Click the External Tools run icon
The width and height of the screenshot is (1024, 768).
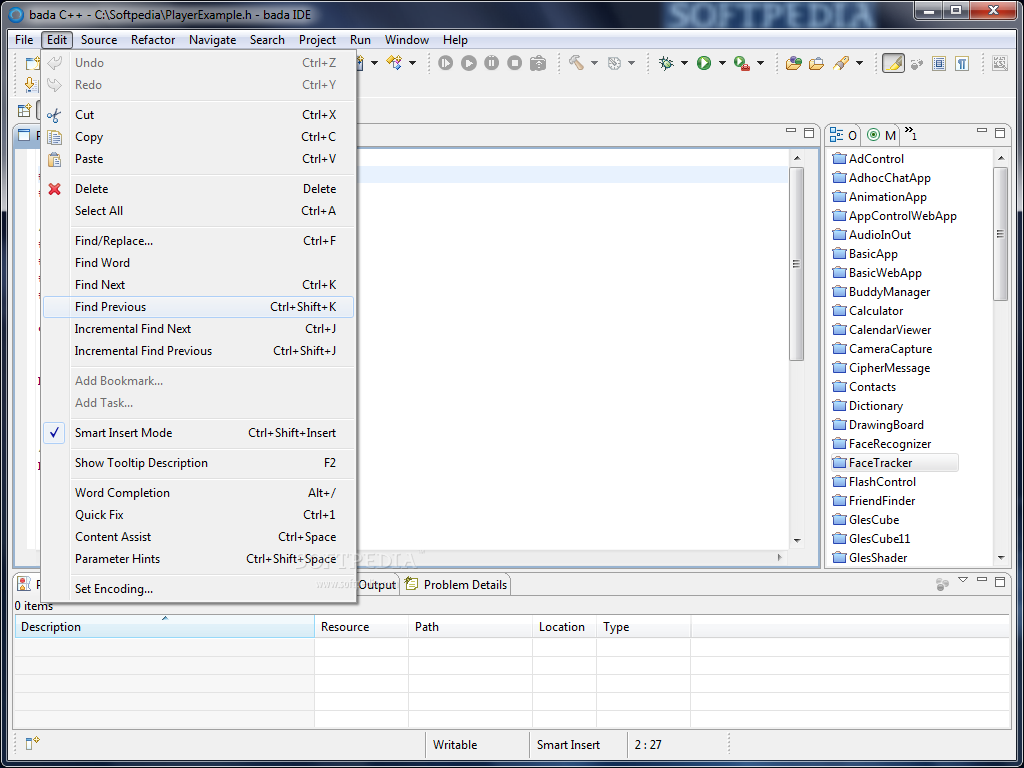pyautogui.click(x=741, y=63)
